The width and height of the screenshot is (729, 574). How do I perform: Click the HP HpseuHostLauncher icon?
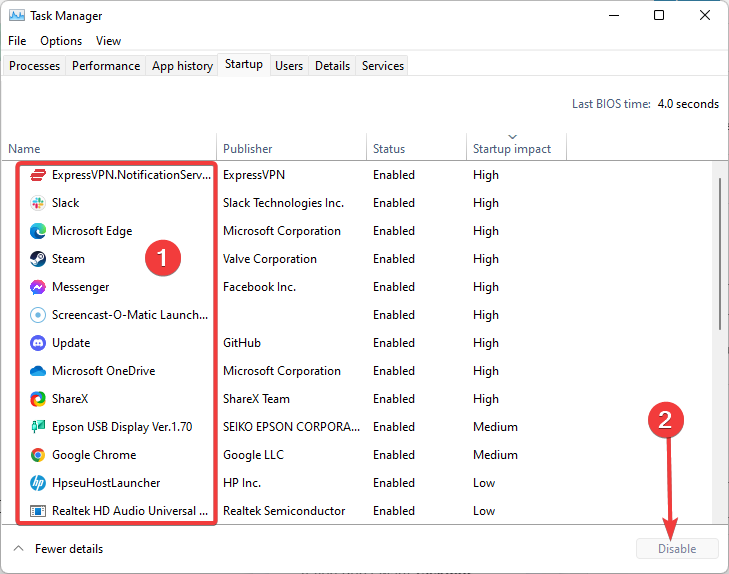(38, 483)
